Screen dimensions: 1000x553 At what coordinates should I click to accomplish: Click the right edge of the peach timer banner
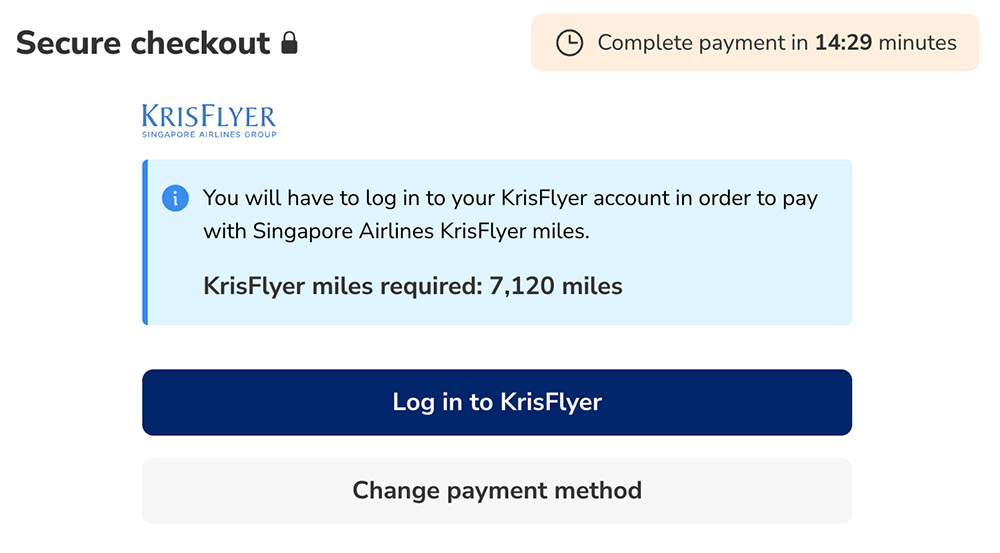(972, 43)
